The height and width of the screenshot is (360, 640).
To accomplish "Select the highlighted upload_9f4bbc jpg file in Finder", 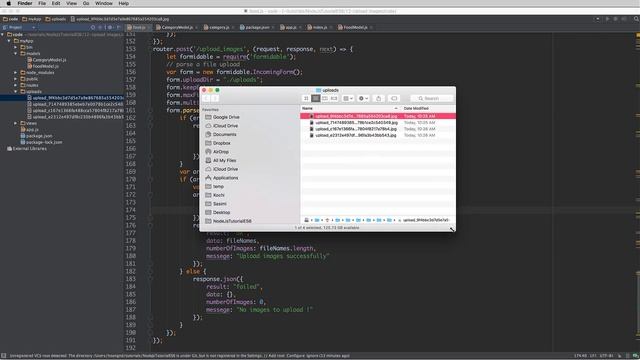I will 378,116.
